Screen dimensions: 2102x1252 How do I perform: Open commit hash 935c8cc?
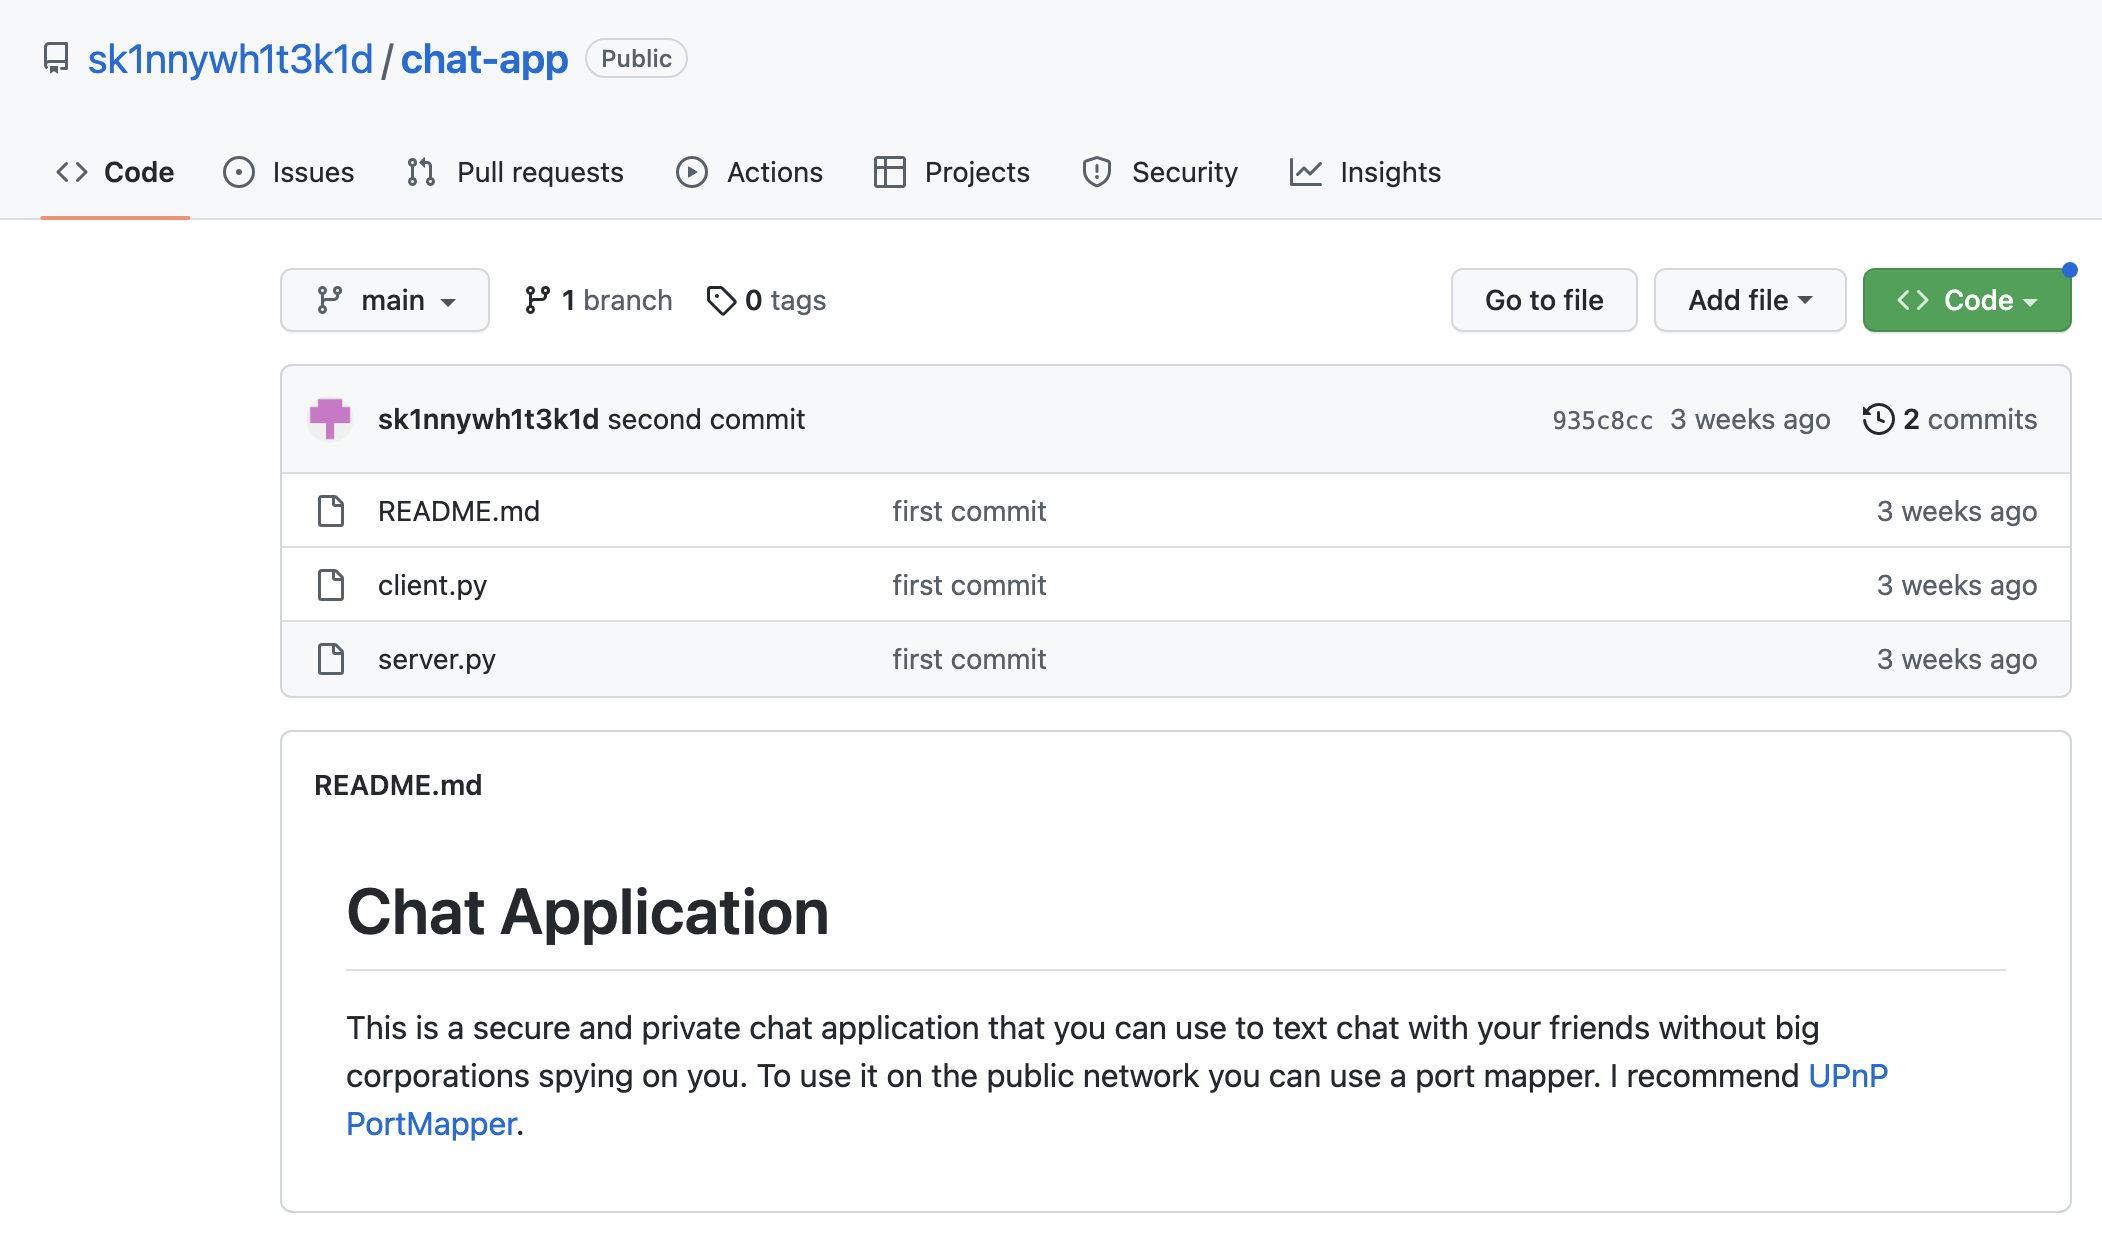pos(1602,420)
